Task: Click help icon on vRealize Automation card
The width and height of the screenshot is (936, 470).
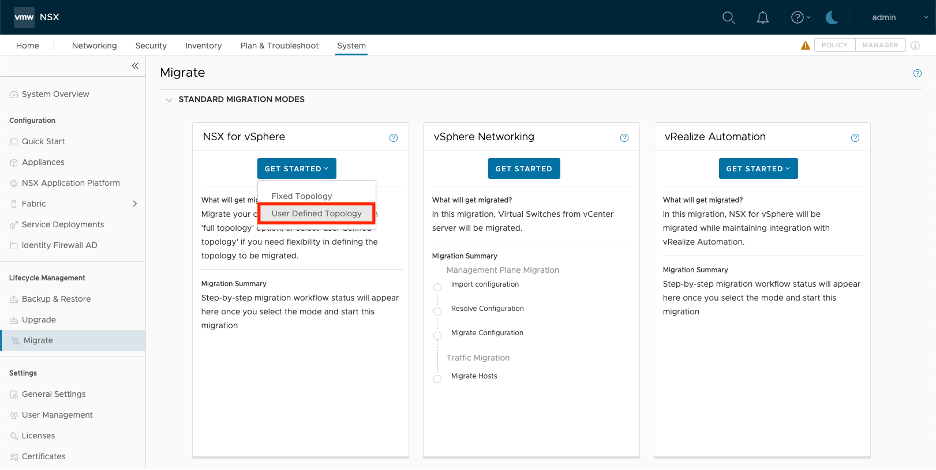Action: tap(854, 138)
